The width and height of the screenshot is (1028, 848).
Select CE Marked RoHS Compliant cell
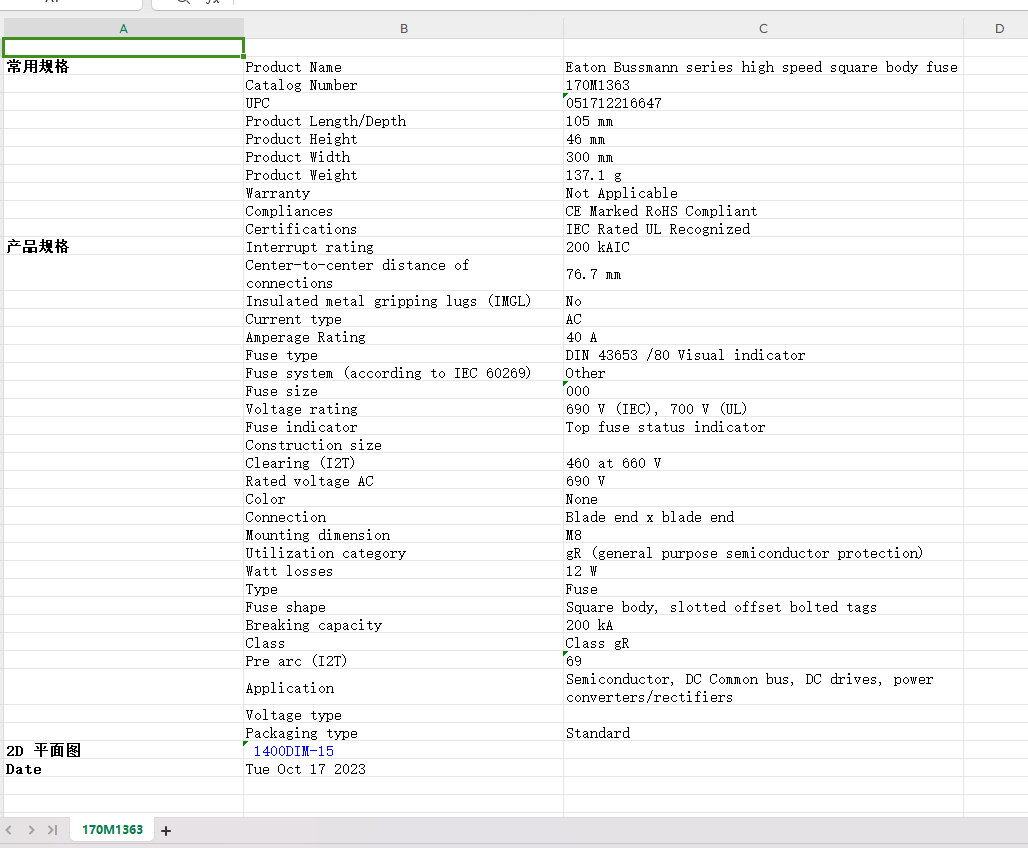763,211
